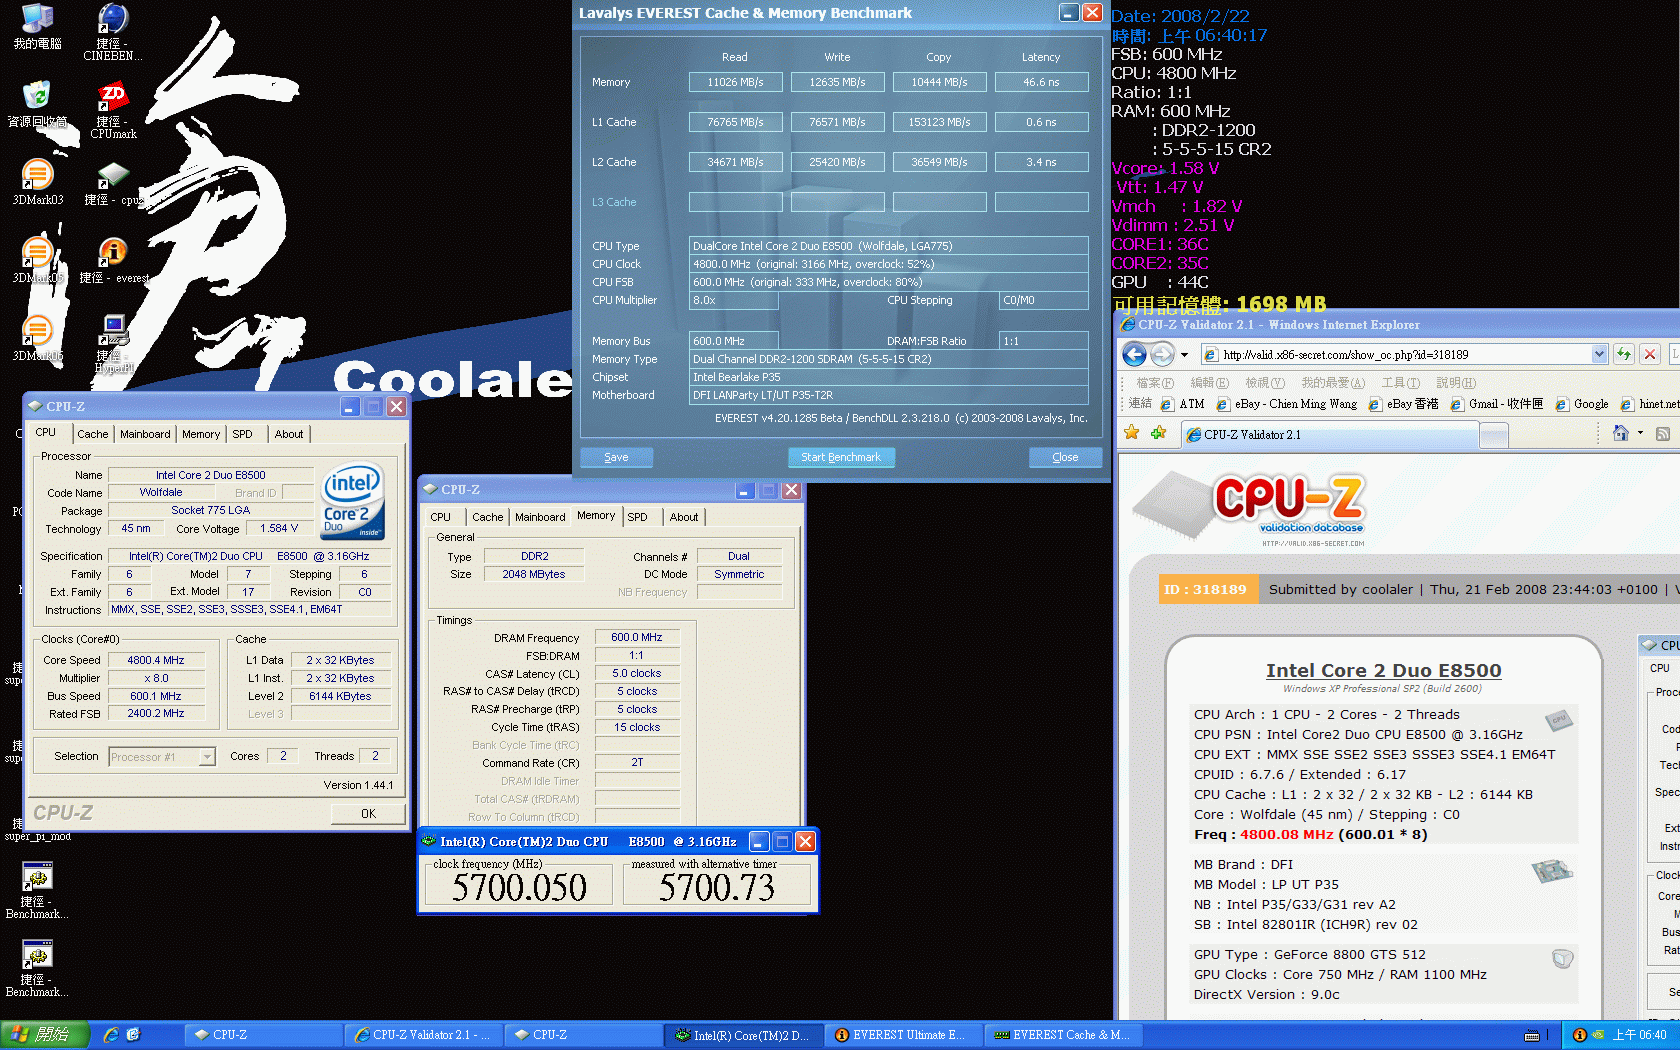
Task: Click Internet Explorer quick launch icon
Action: pyautogui.click(x=111, y=1035)
